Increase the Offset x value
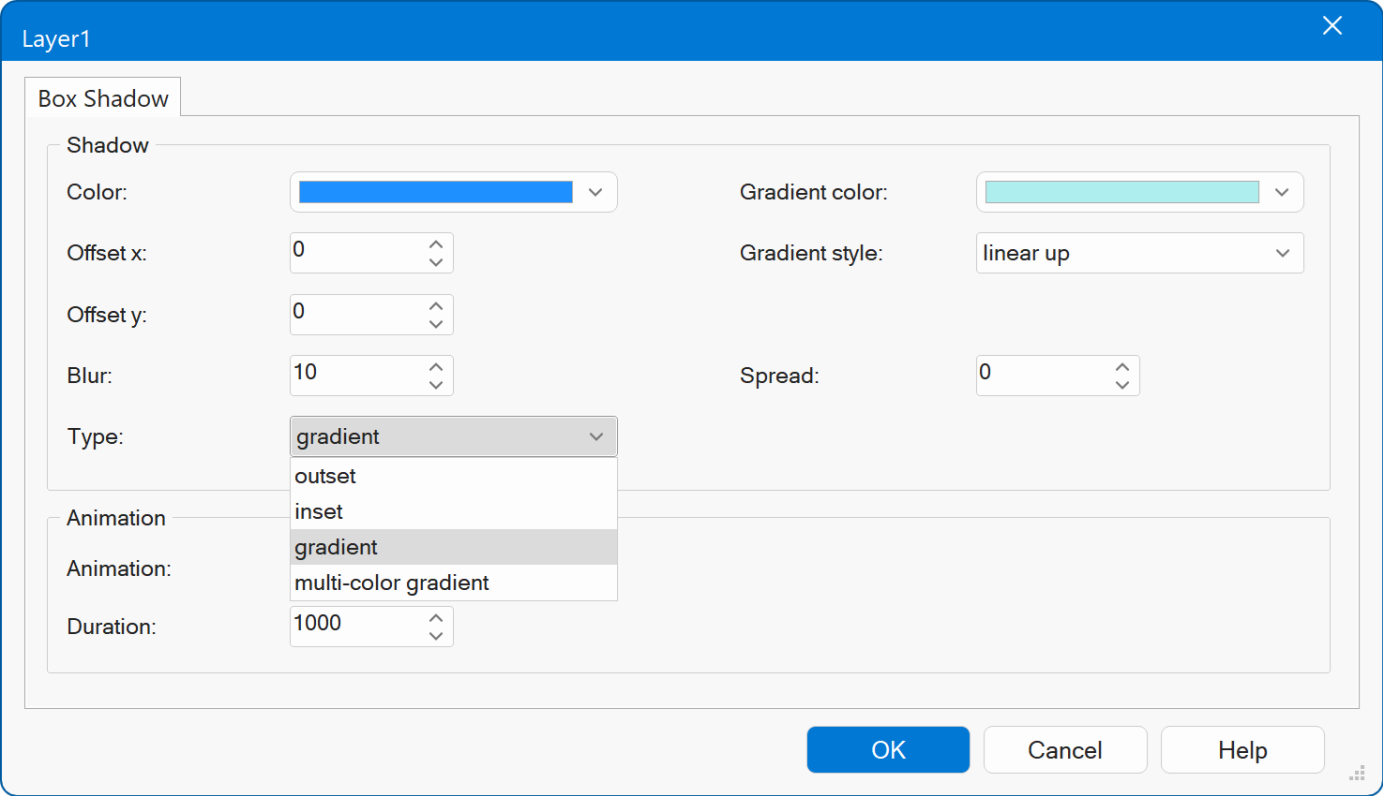Image resolution: width=1384 pixels, height=797 pixels. pos(436,245)
